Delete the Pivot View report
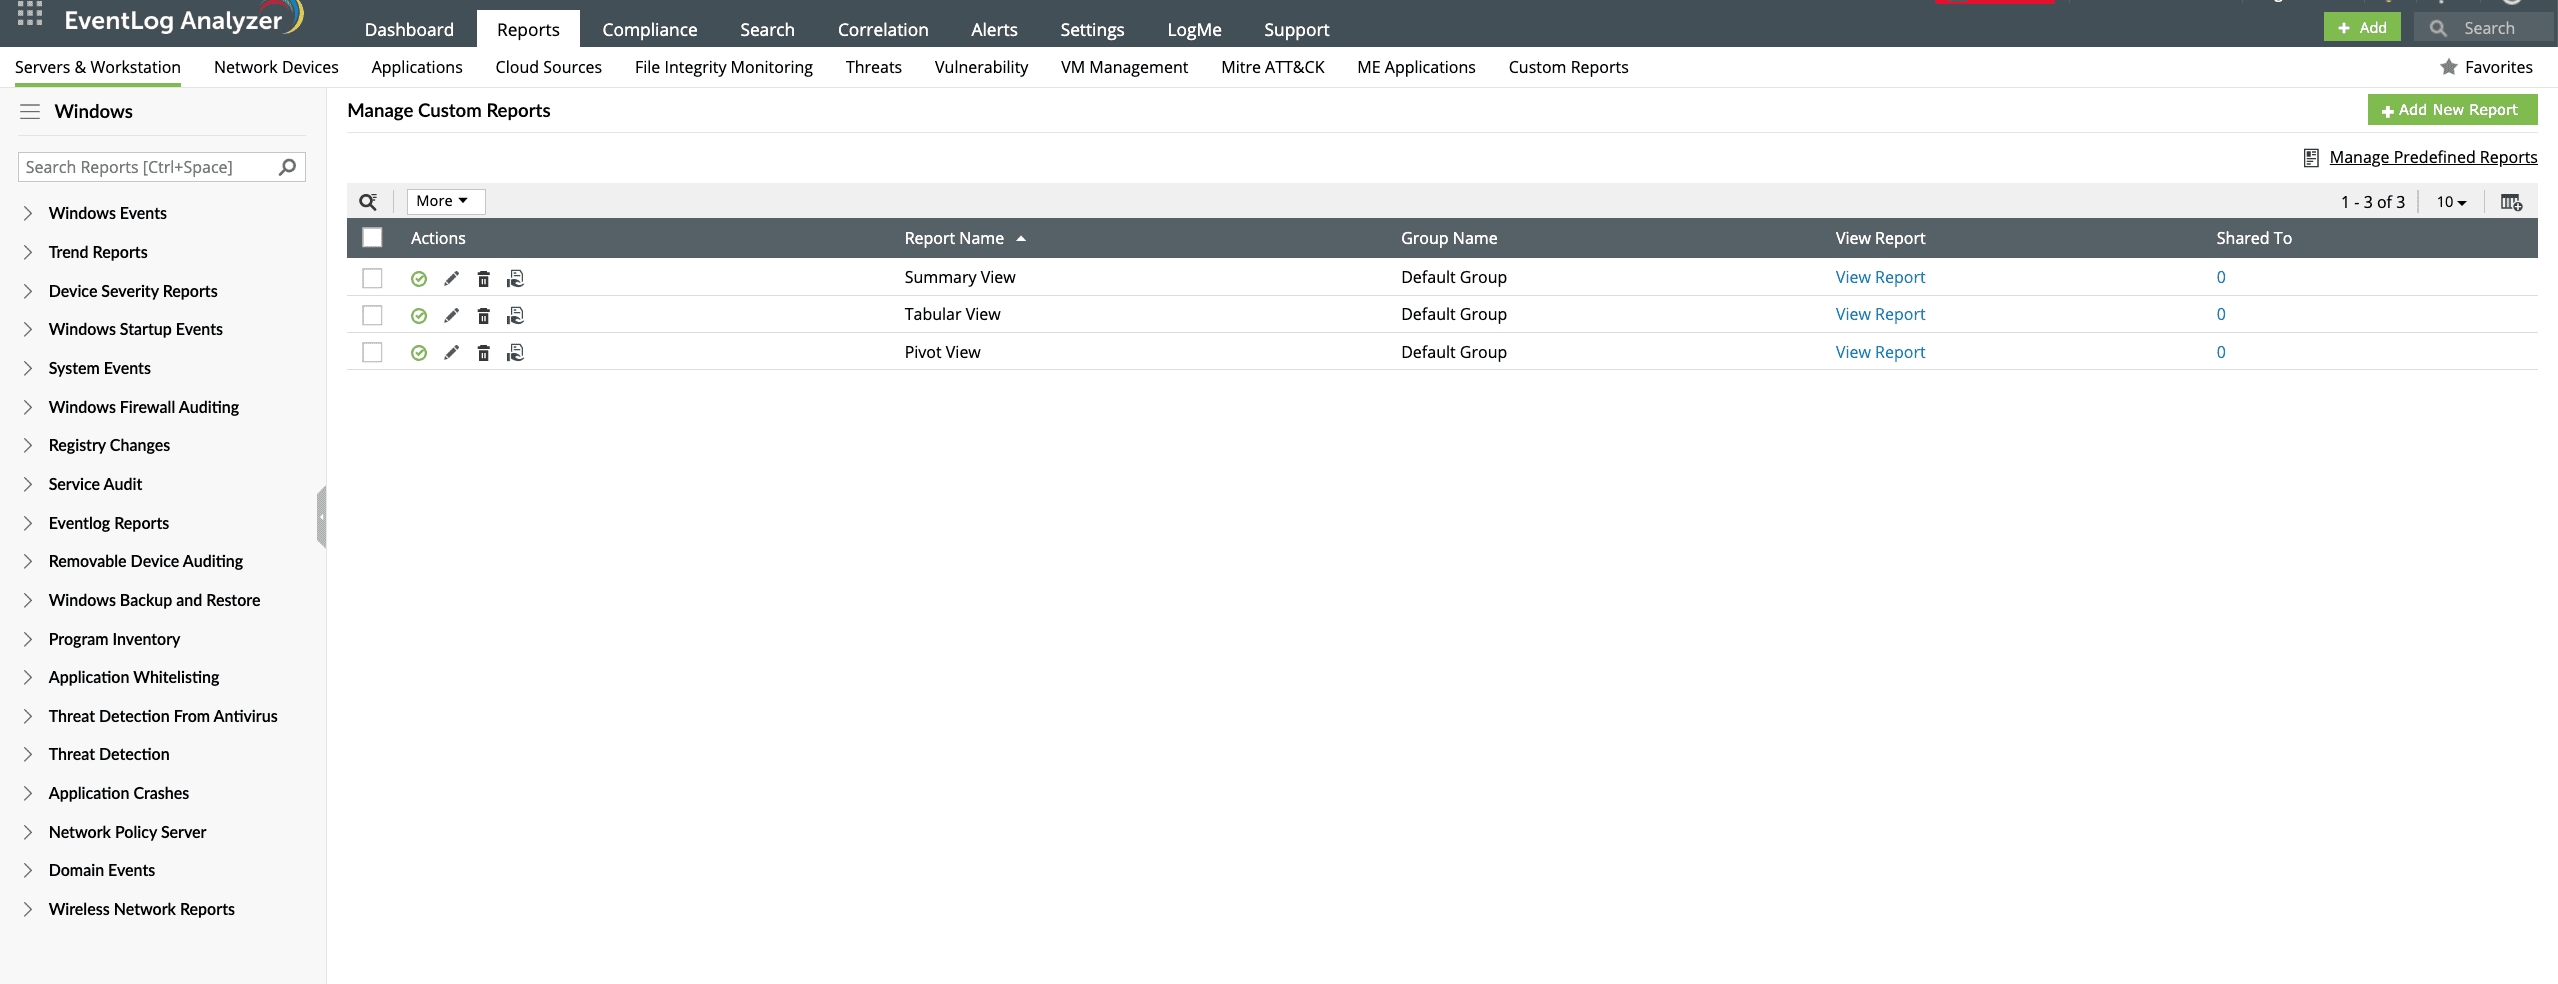Viewport: 2558px width, 984px height. coord(483,352)
